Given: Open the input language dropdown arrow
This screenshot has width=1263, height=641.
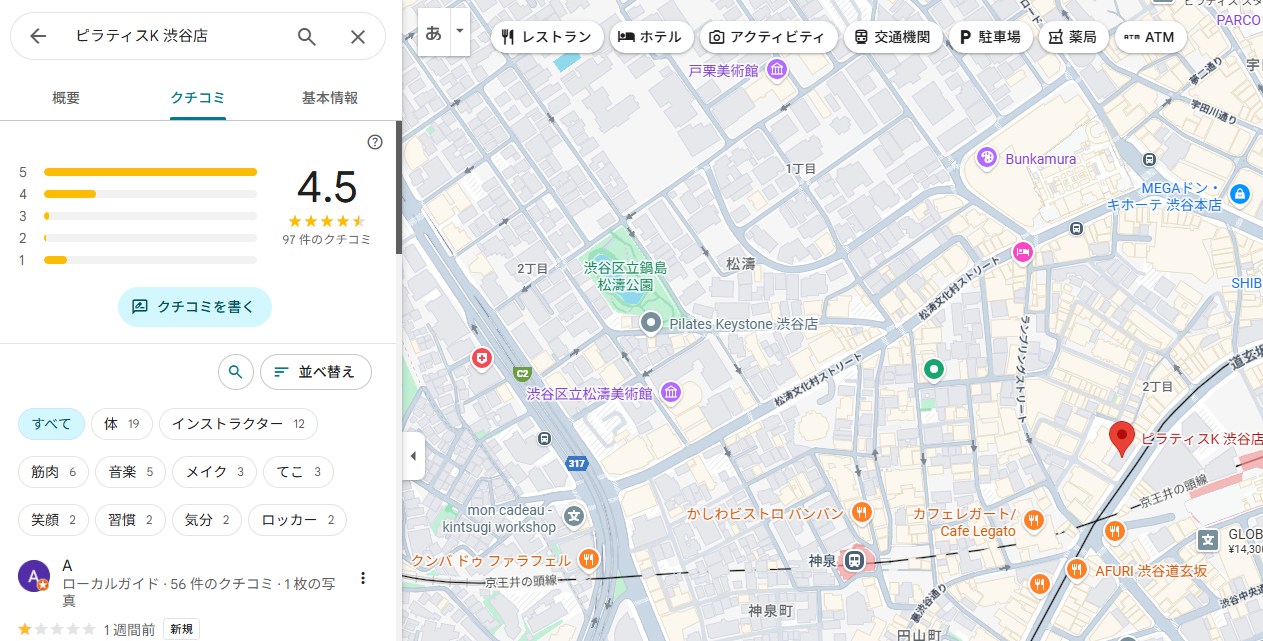Looking at the screenshot, I should click(460, 31).
